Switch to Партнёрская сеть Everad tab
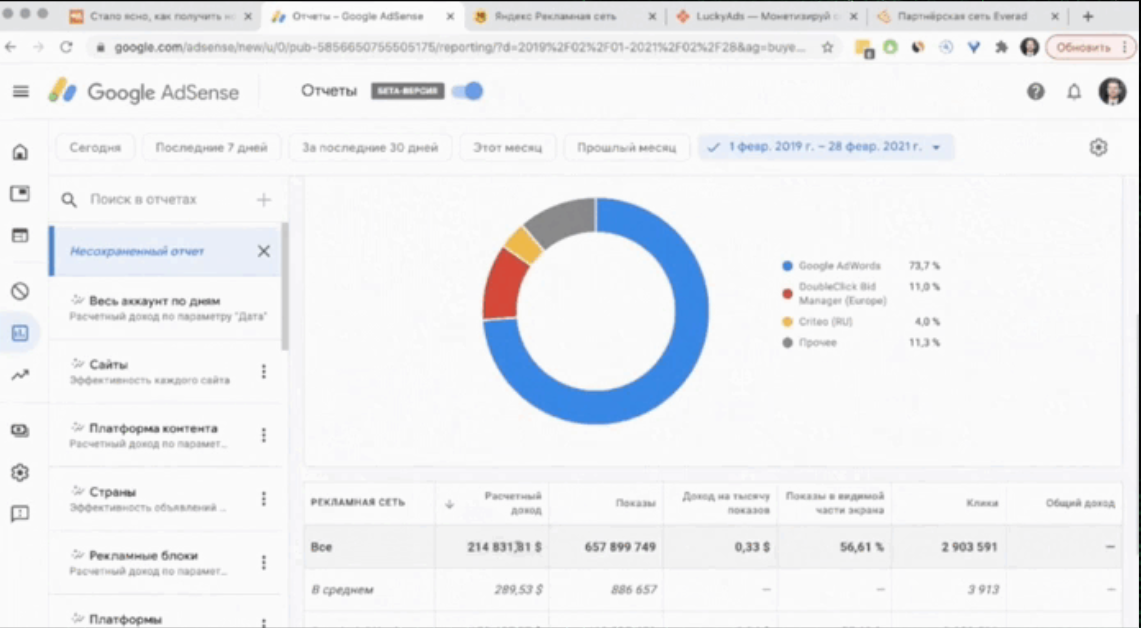The image size is (1141, 628). (968, 16)
